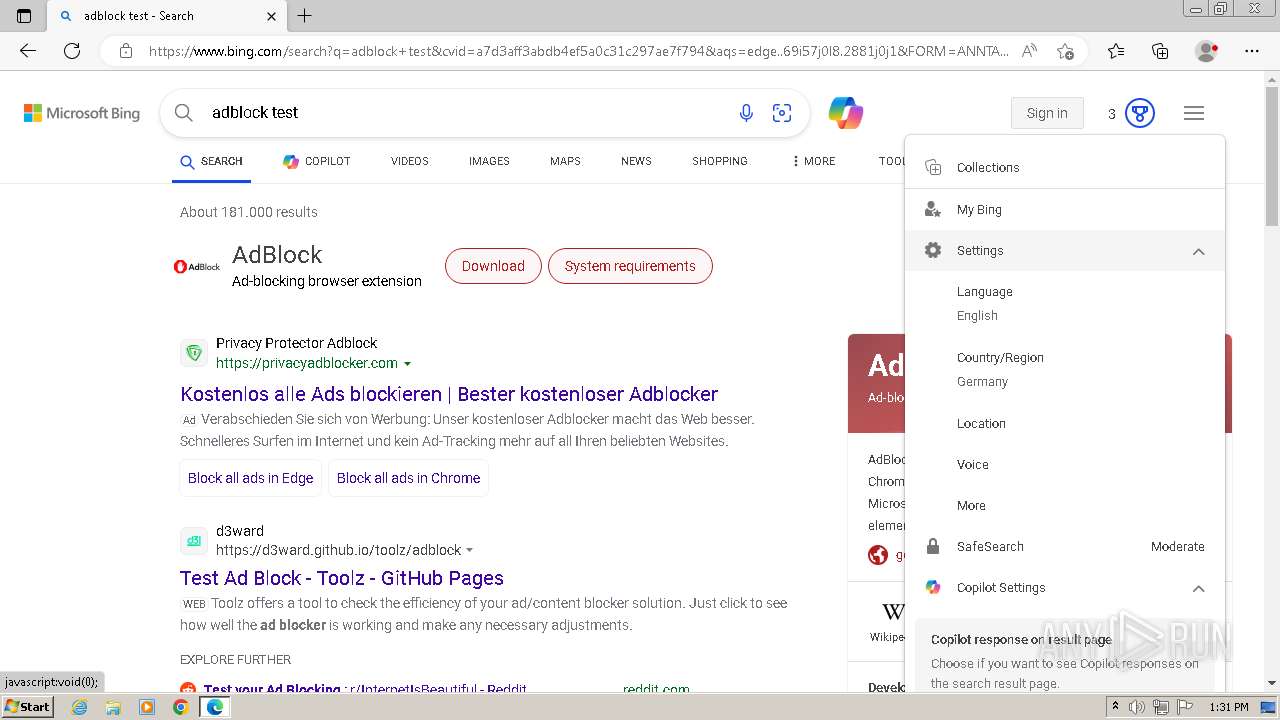Screen dimensions: 1280x720
Task: View site information lock icon
Action: pyautogui.click(x=126, y=51)
